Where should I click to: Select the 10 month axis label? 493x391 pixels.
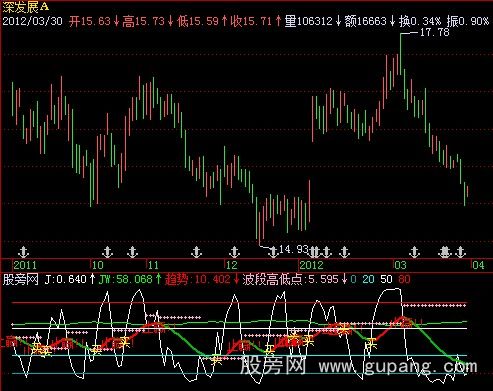click(x=98, y=265)
